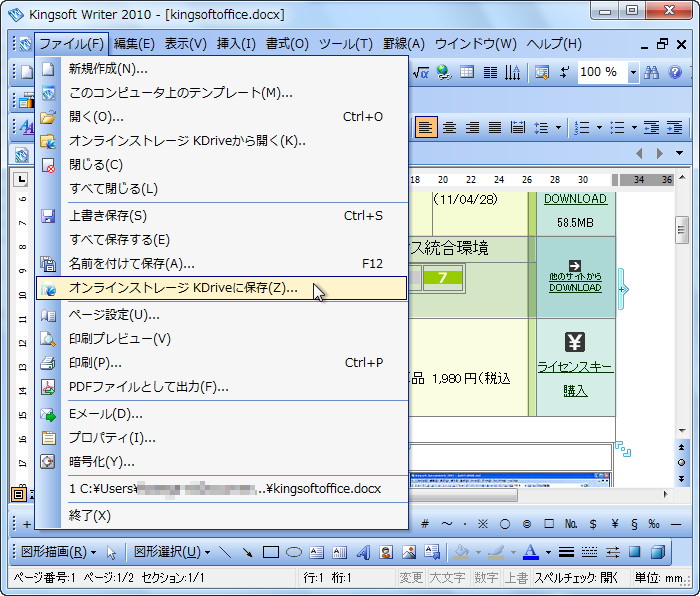Expand font color dropdown arrow
The height and width of the screenshot is (596, 700).
click(x=548, y=553)
